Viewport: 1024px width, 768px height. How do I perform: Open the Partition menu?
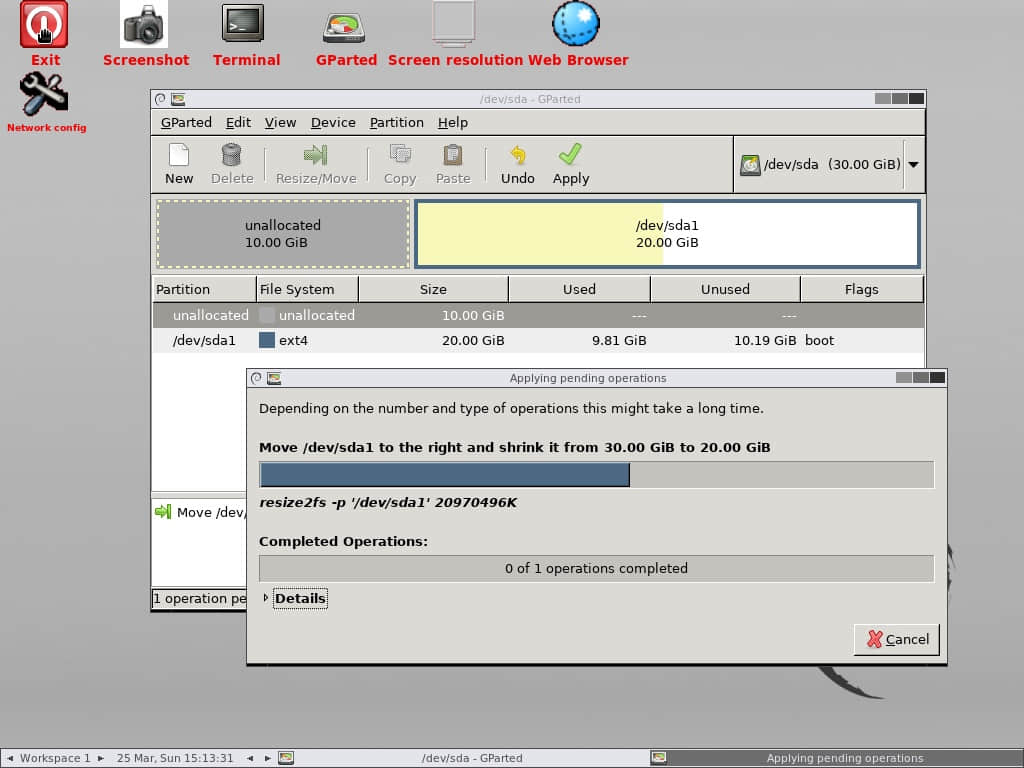(x=396, y=122)
